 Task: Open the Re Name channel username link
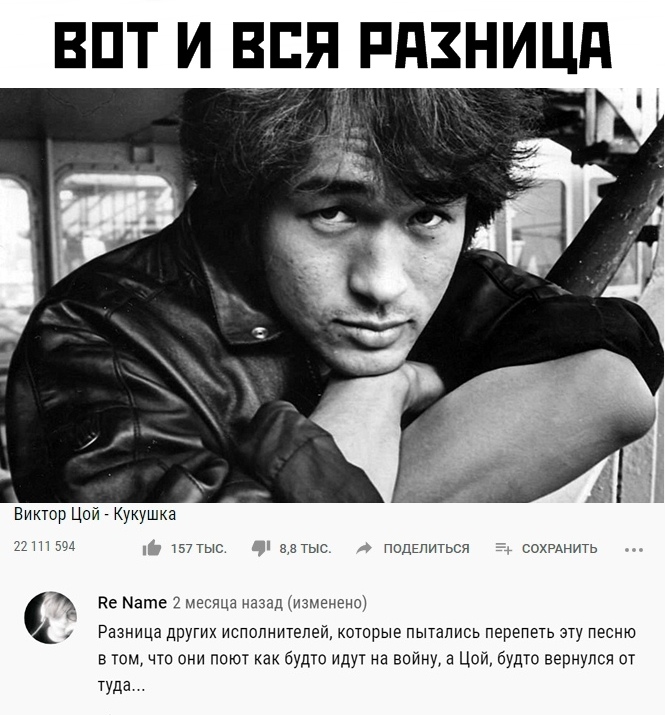tap(132, 603)
